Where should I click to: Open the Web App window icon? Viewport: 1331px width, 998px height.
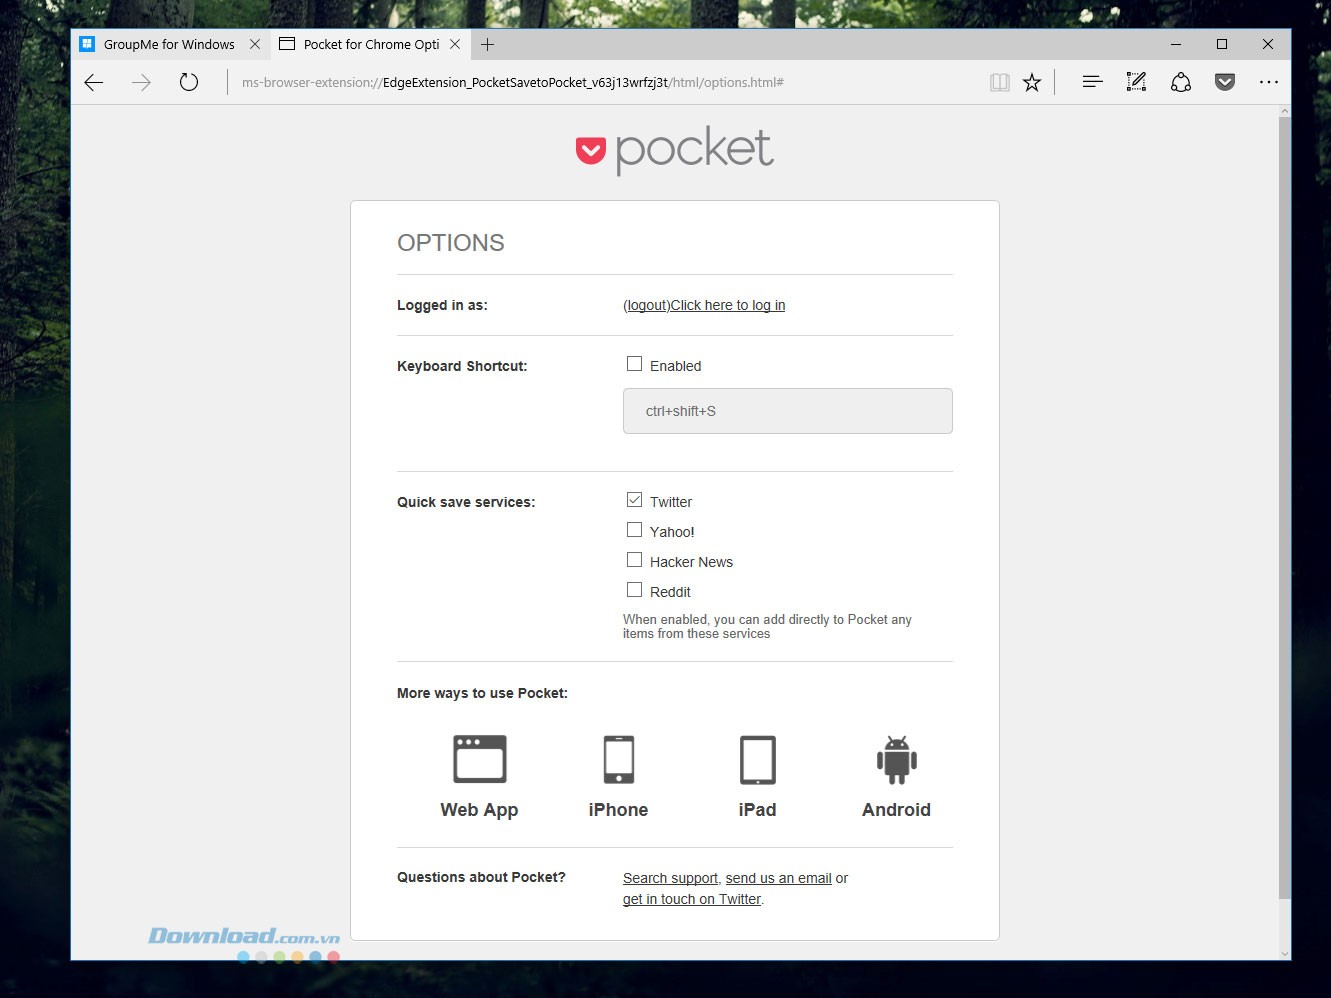[479, 760]
